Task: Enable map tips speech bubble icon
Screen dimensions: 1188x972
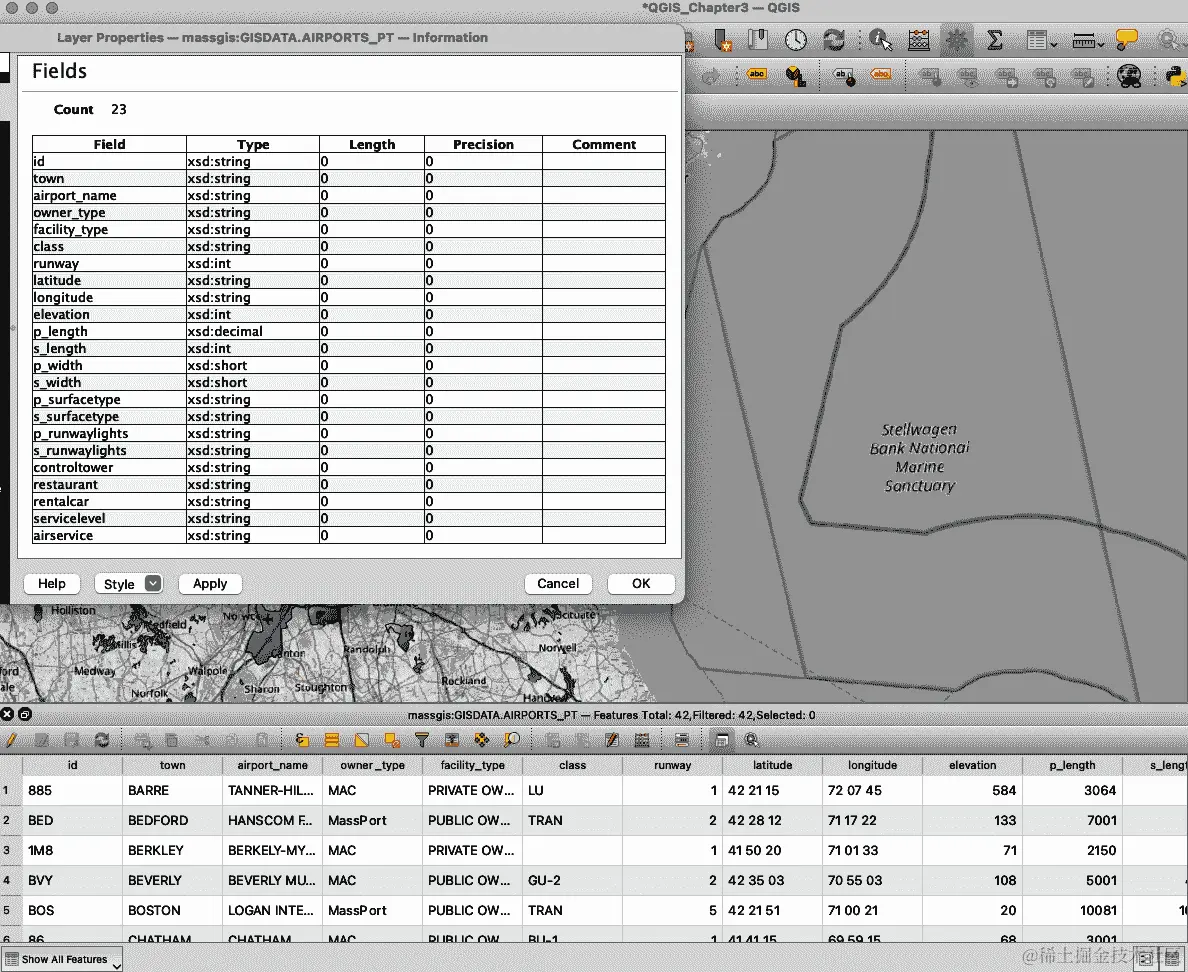Action: [x=1127, y=40]
